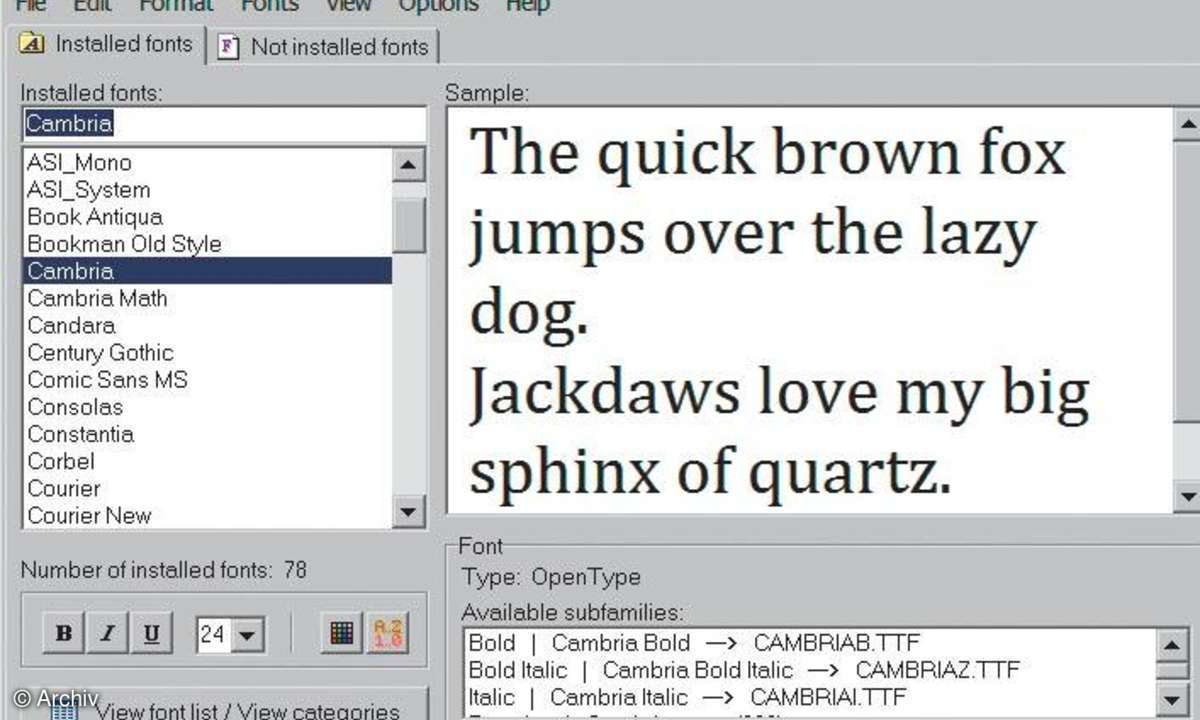Click font list scroll up arrow
This screenshot has width=1200, height=720.
coord(409,165)
